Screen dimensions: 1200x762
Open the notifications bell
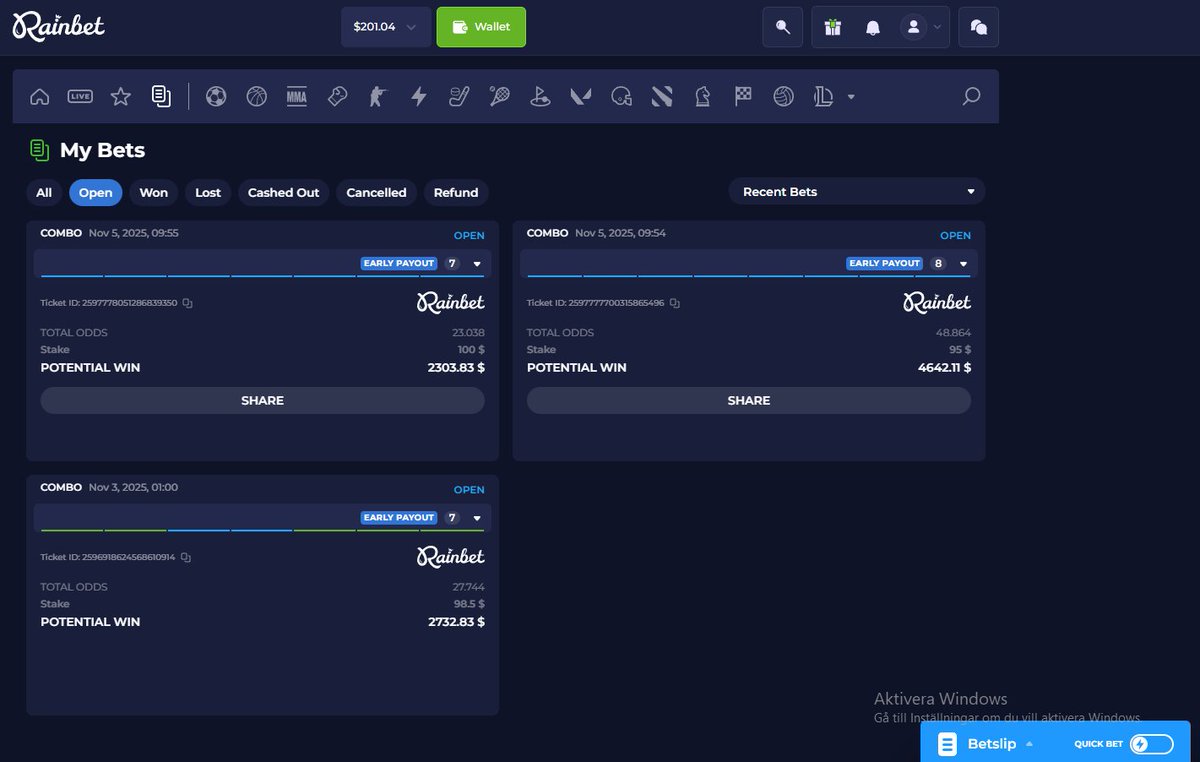[873, 27]
